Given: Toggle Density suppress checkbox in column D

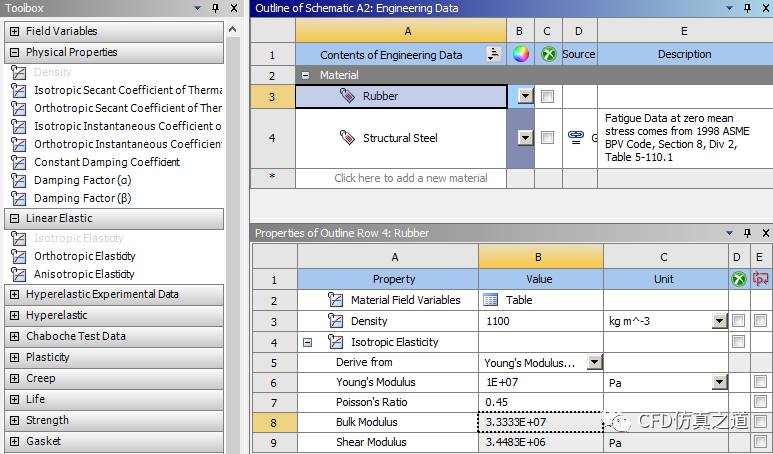Looking at the screenshot, I should (738, 321).
